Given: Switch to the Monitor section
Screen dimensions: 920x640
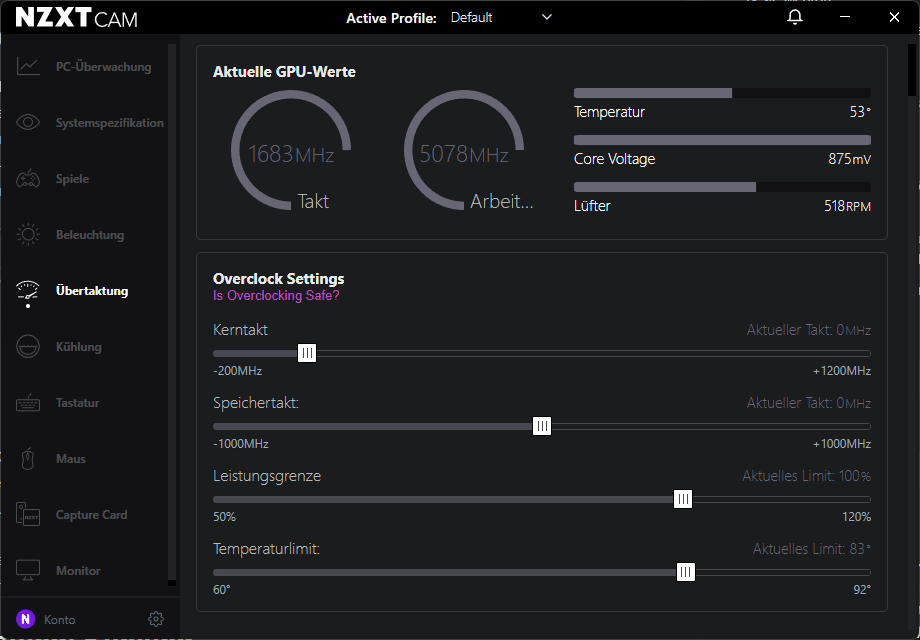Looking at the screenshot, I should (78, 571).
